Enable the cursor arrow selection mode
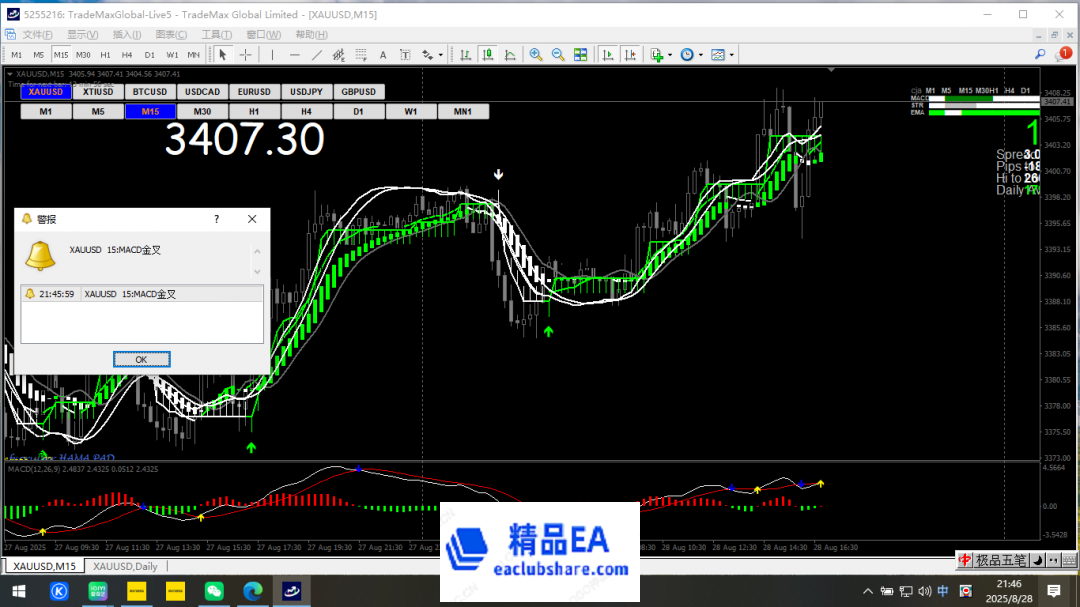The height and width of the screenshot is (607, 1080). [x=224, y=54]
